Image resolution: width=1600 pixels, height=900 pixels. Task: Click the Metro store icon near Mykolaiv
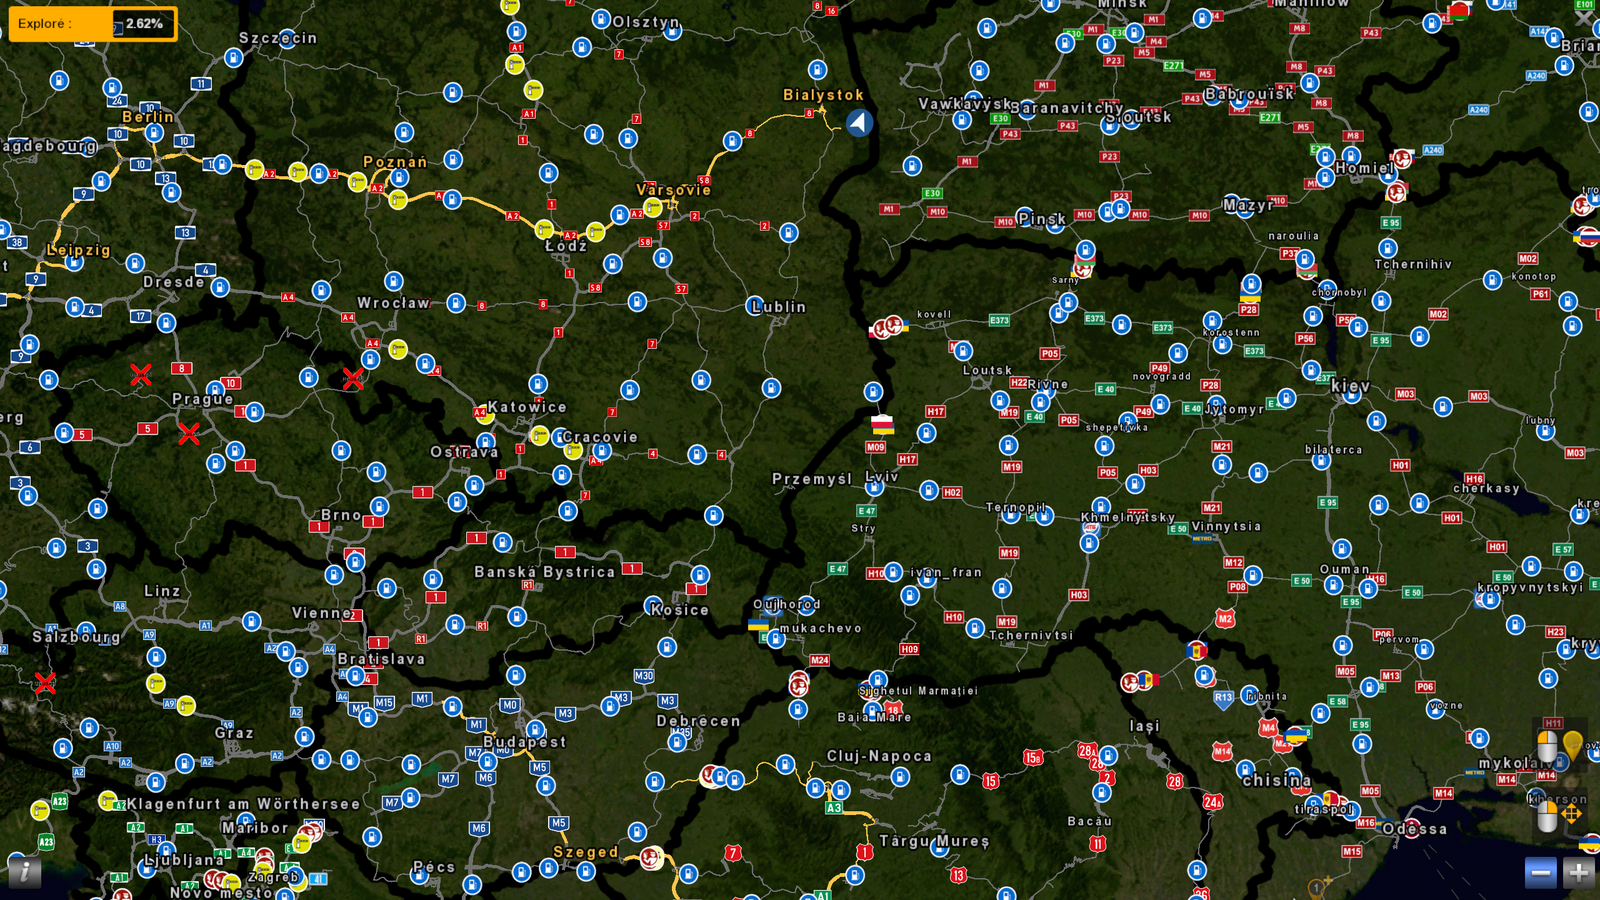pos(1475,772)
